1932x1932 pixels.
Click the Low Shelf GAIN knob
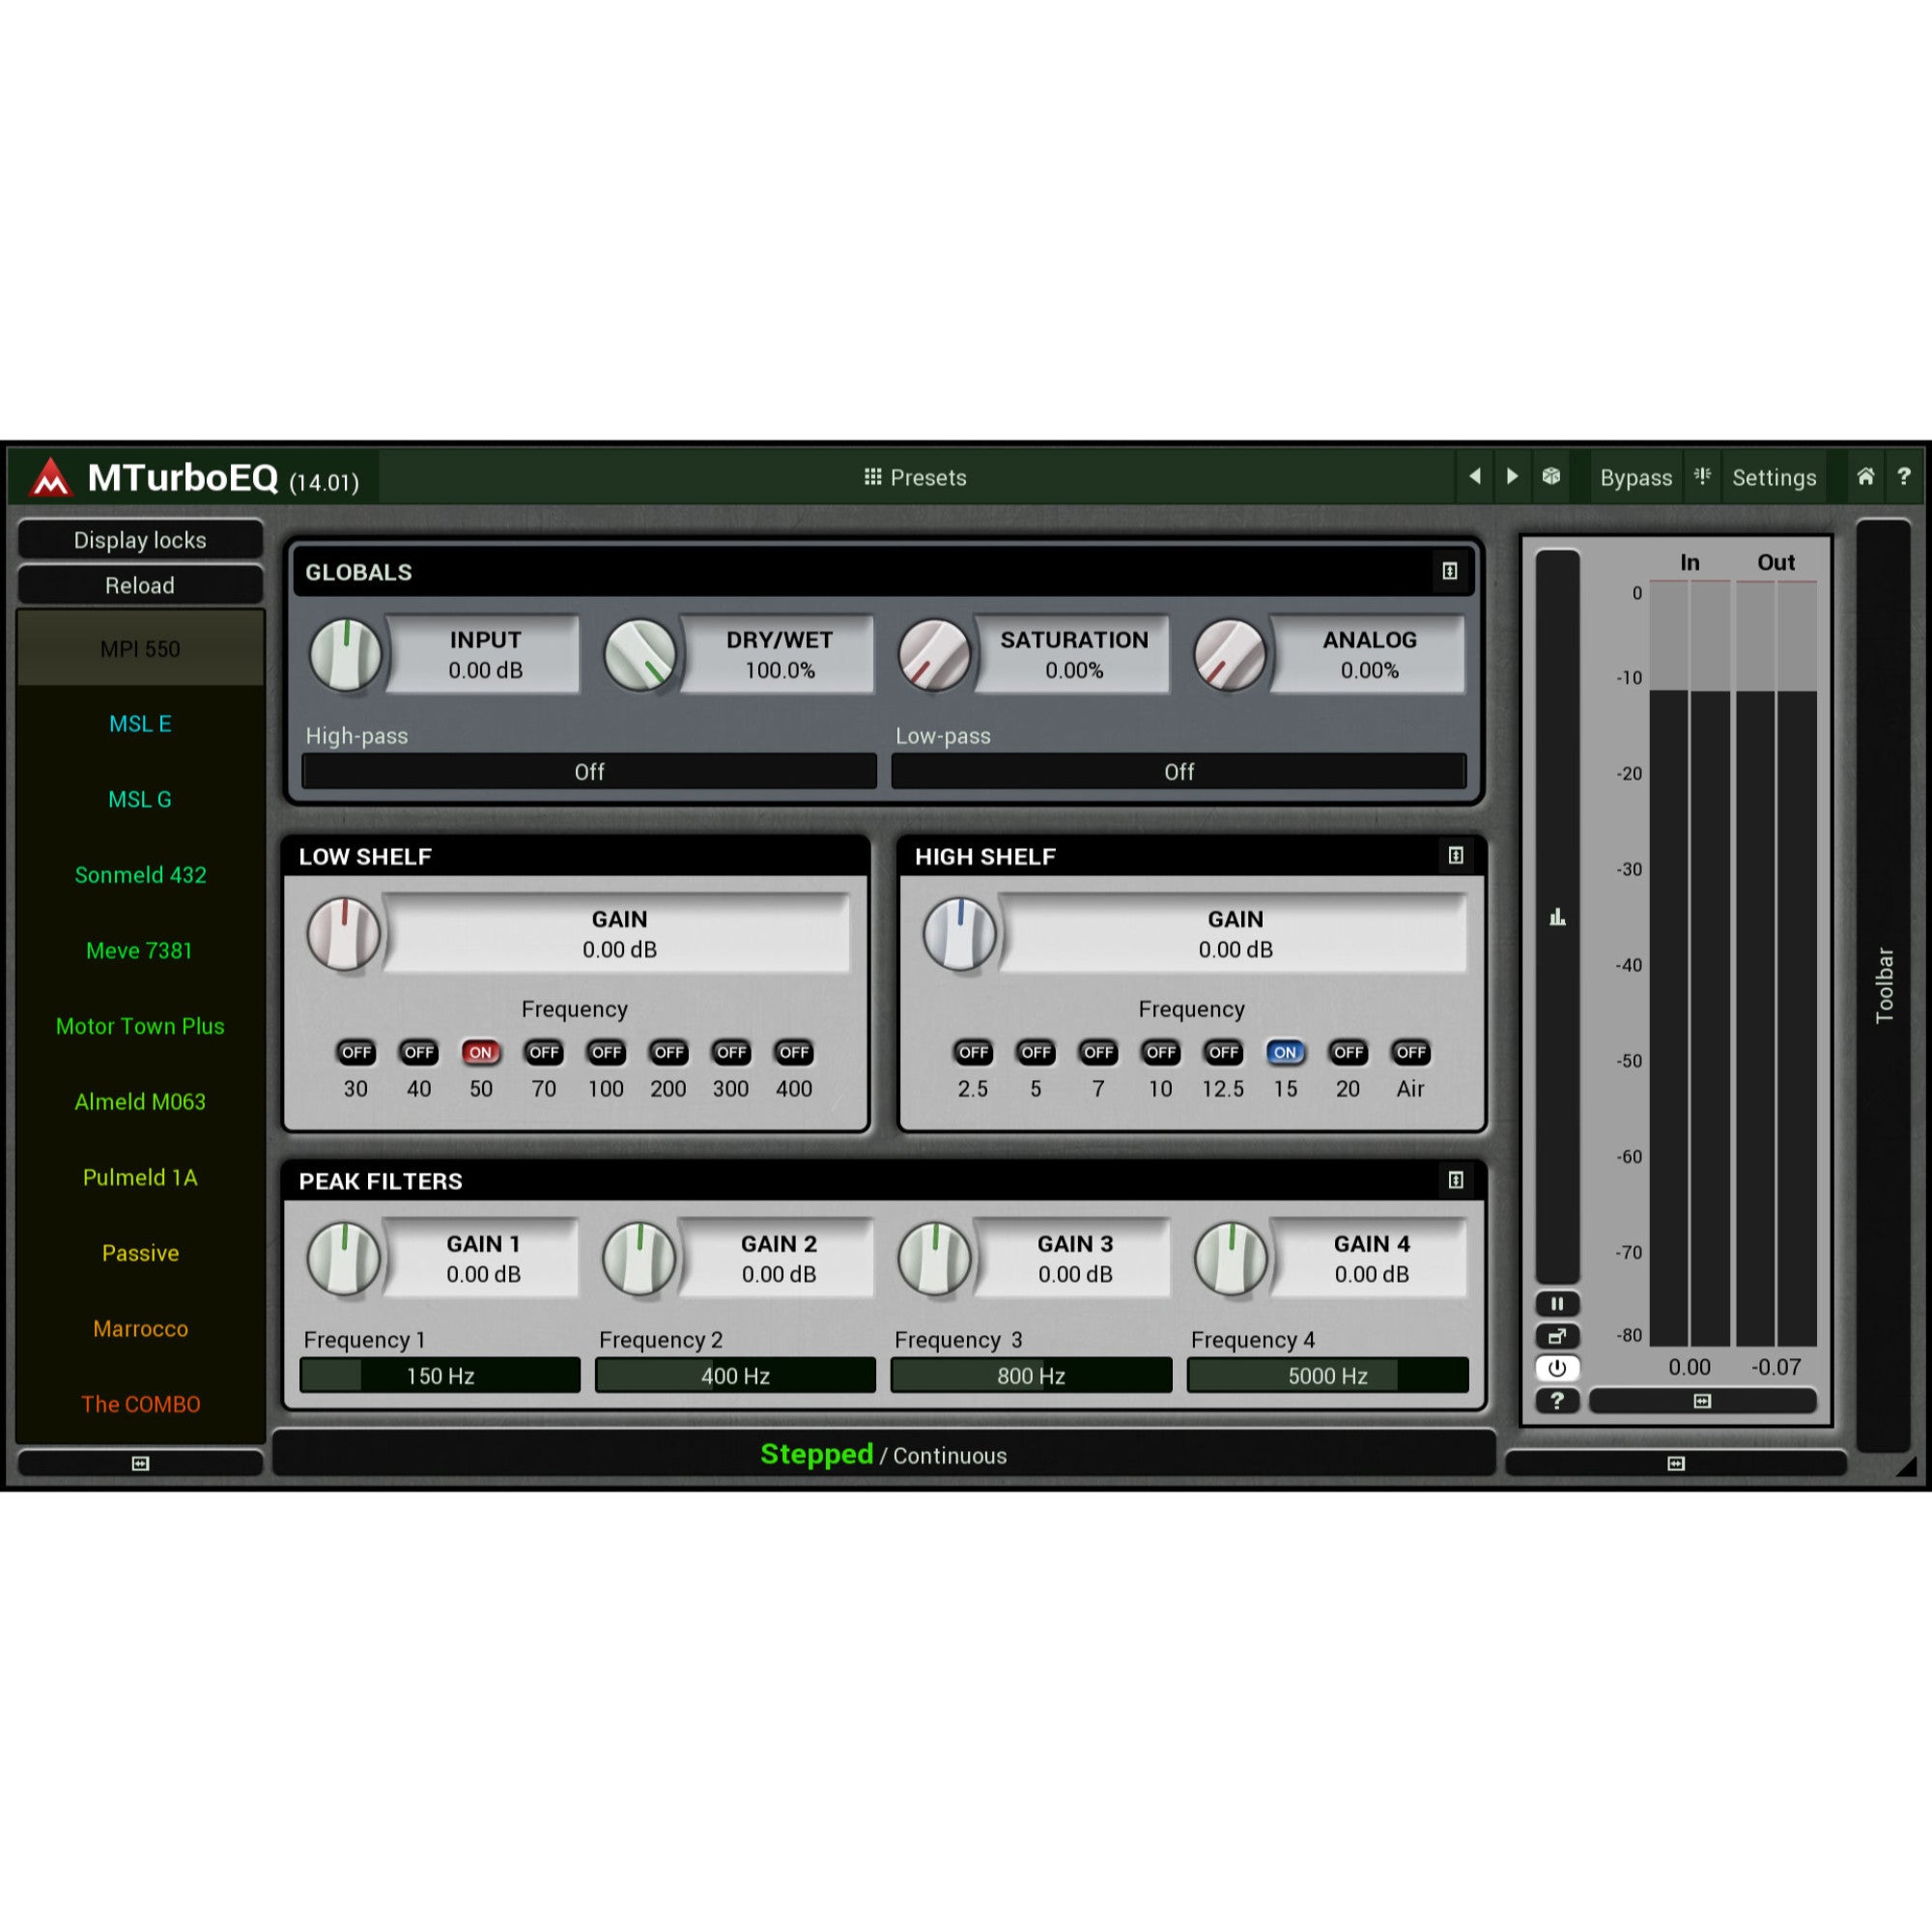(x=343, y=934)
